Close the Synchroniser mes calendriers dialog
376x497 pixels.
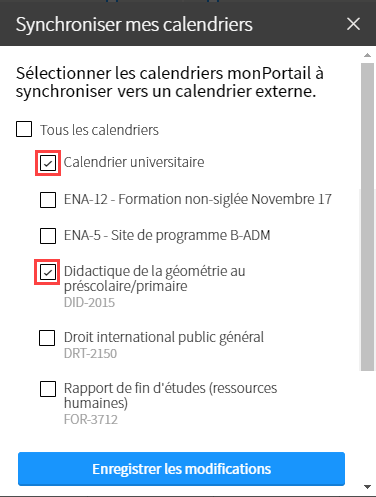(353, 24)
